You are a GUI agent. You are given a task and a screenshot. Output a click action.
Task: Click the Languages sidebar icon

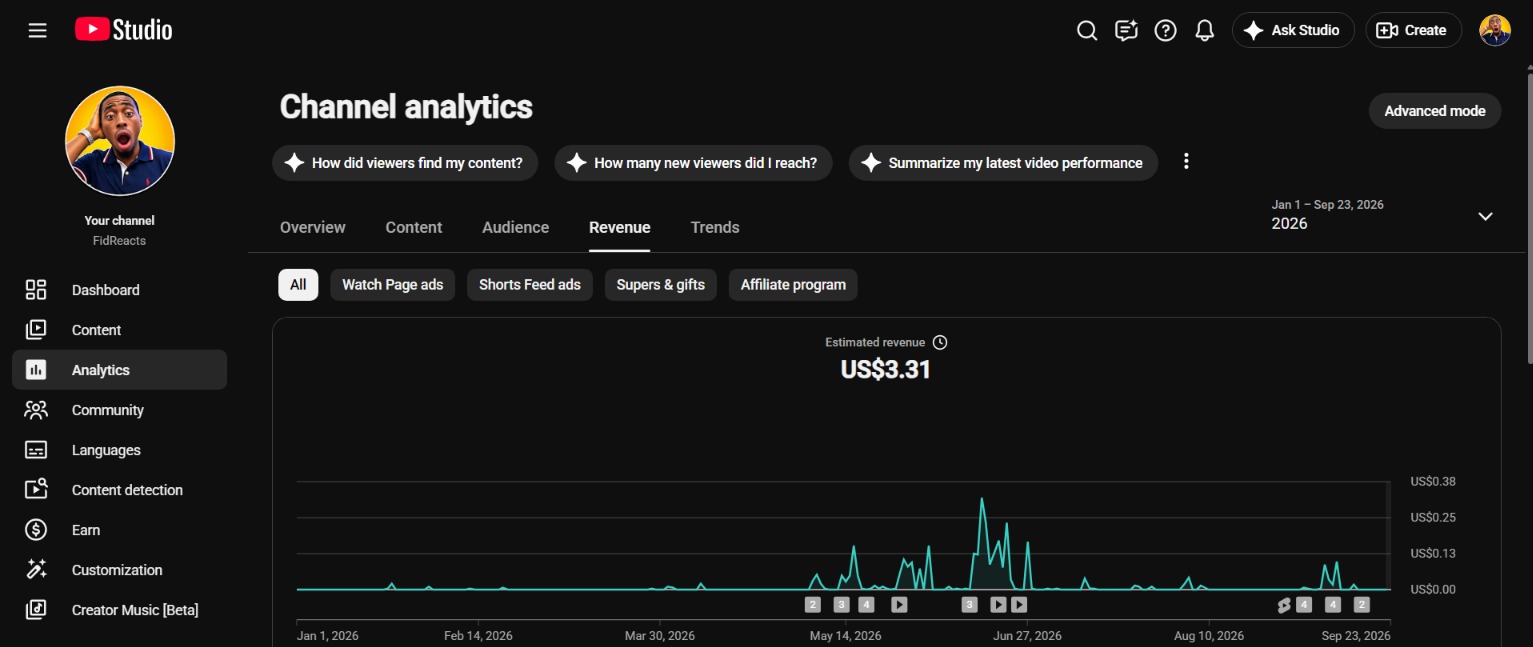coord(36,450)
